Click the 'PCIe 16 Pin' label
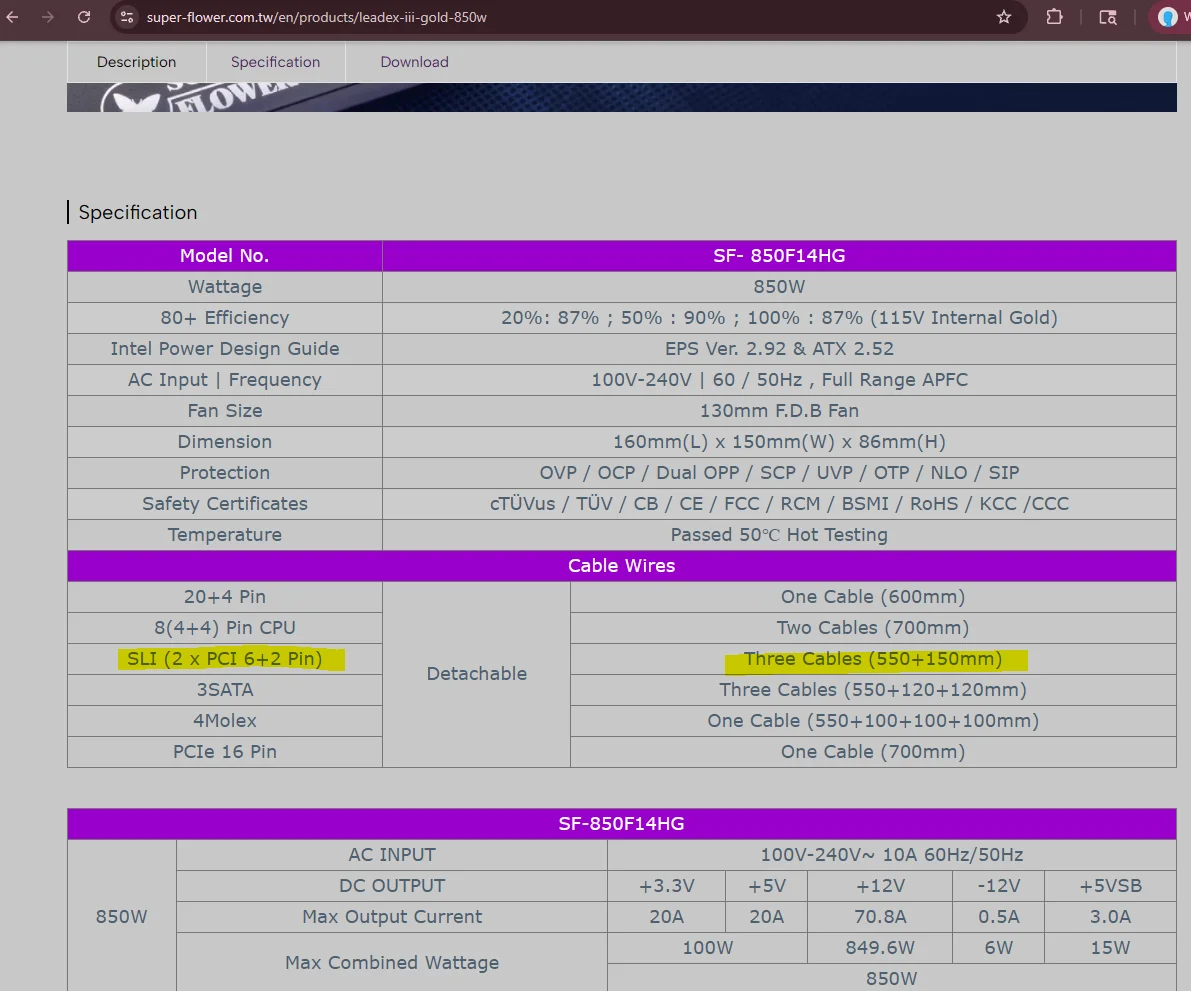The width and height of the screenshot is (1191, 991). pyautogui.click(x=225, y=753)
